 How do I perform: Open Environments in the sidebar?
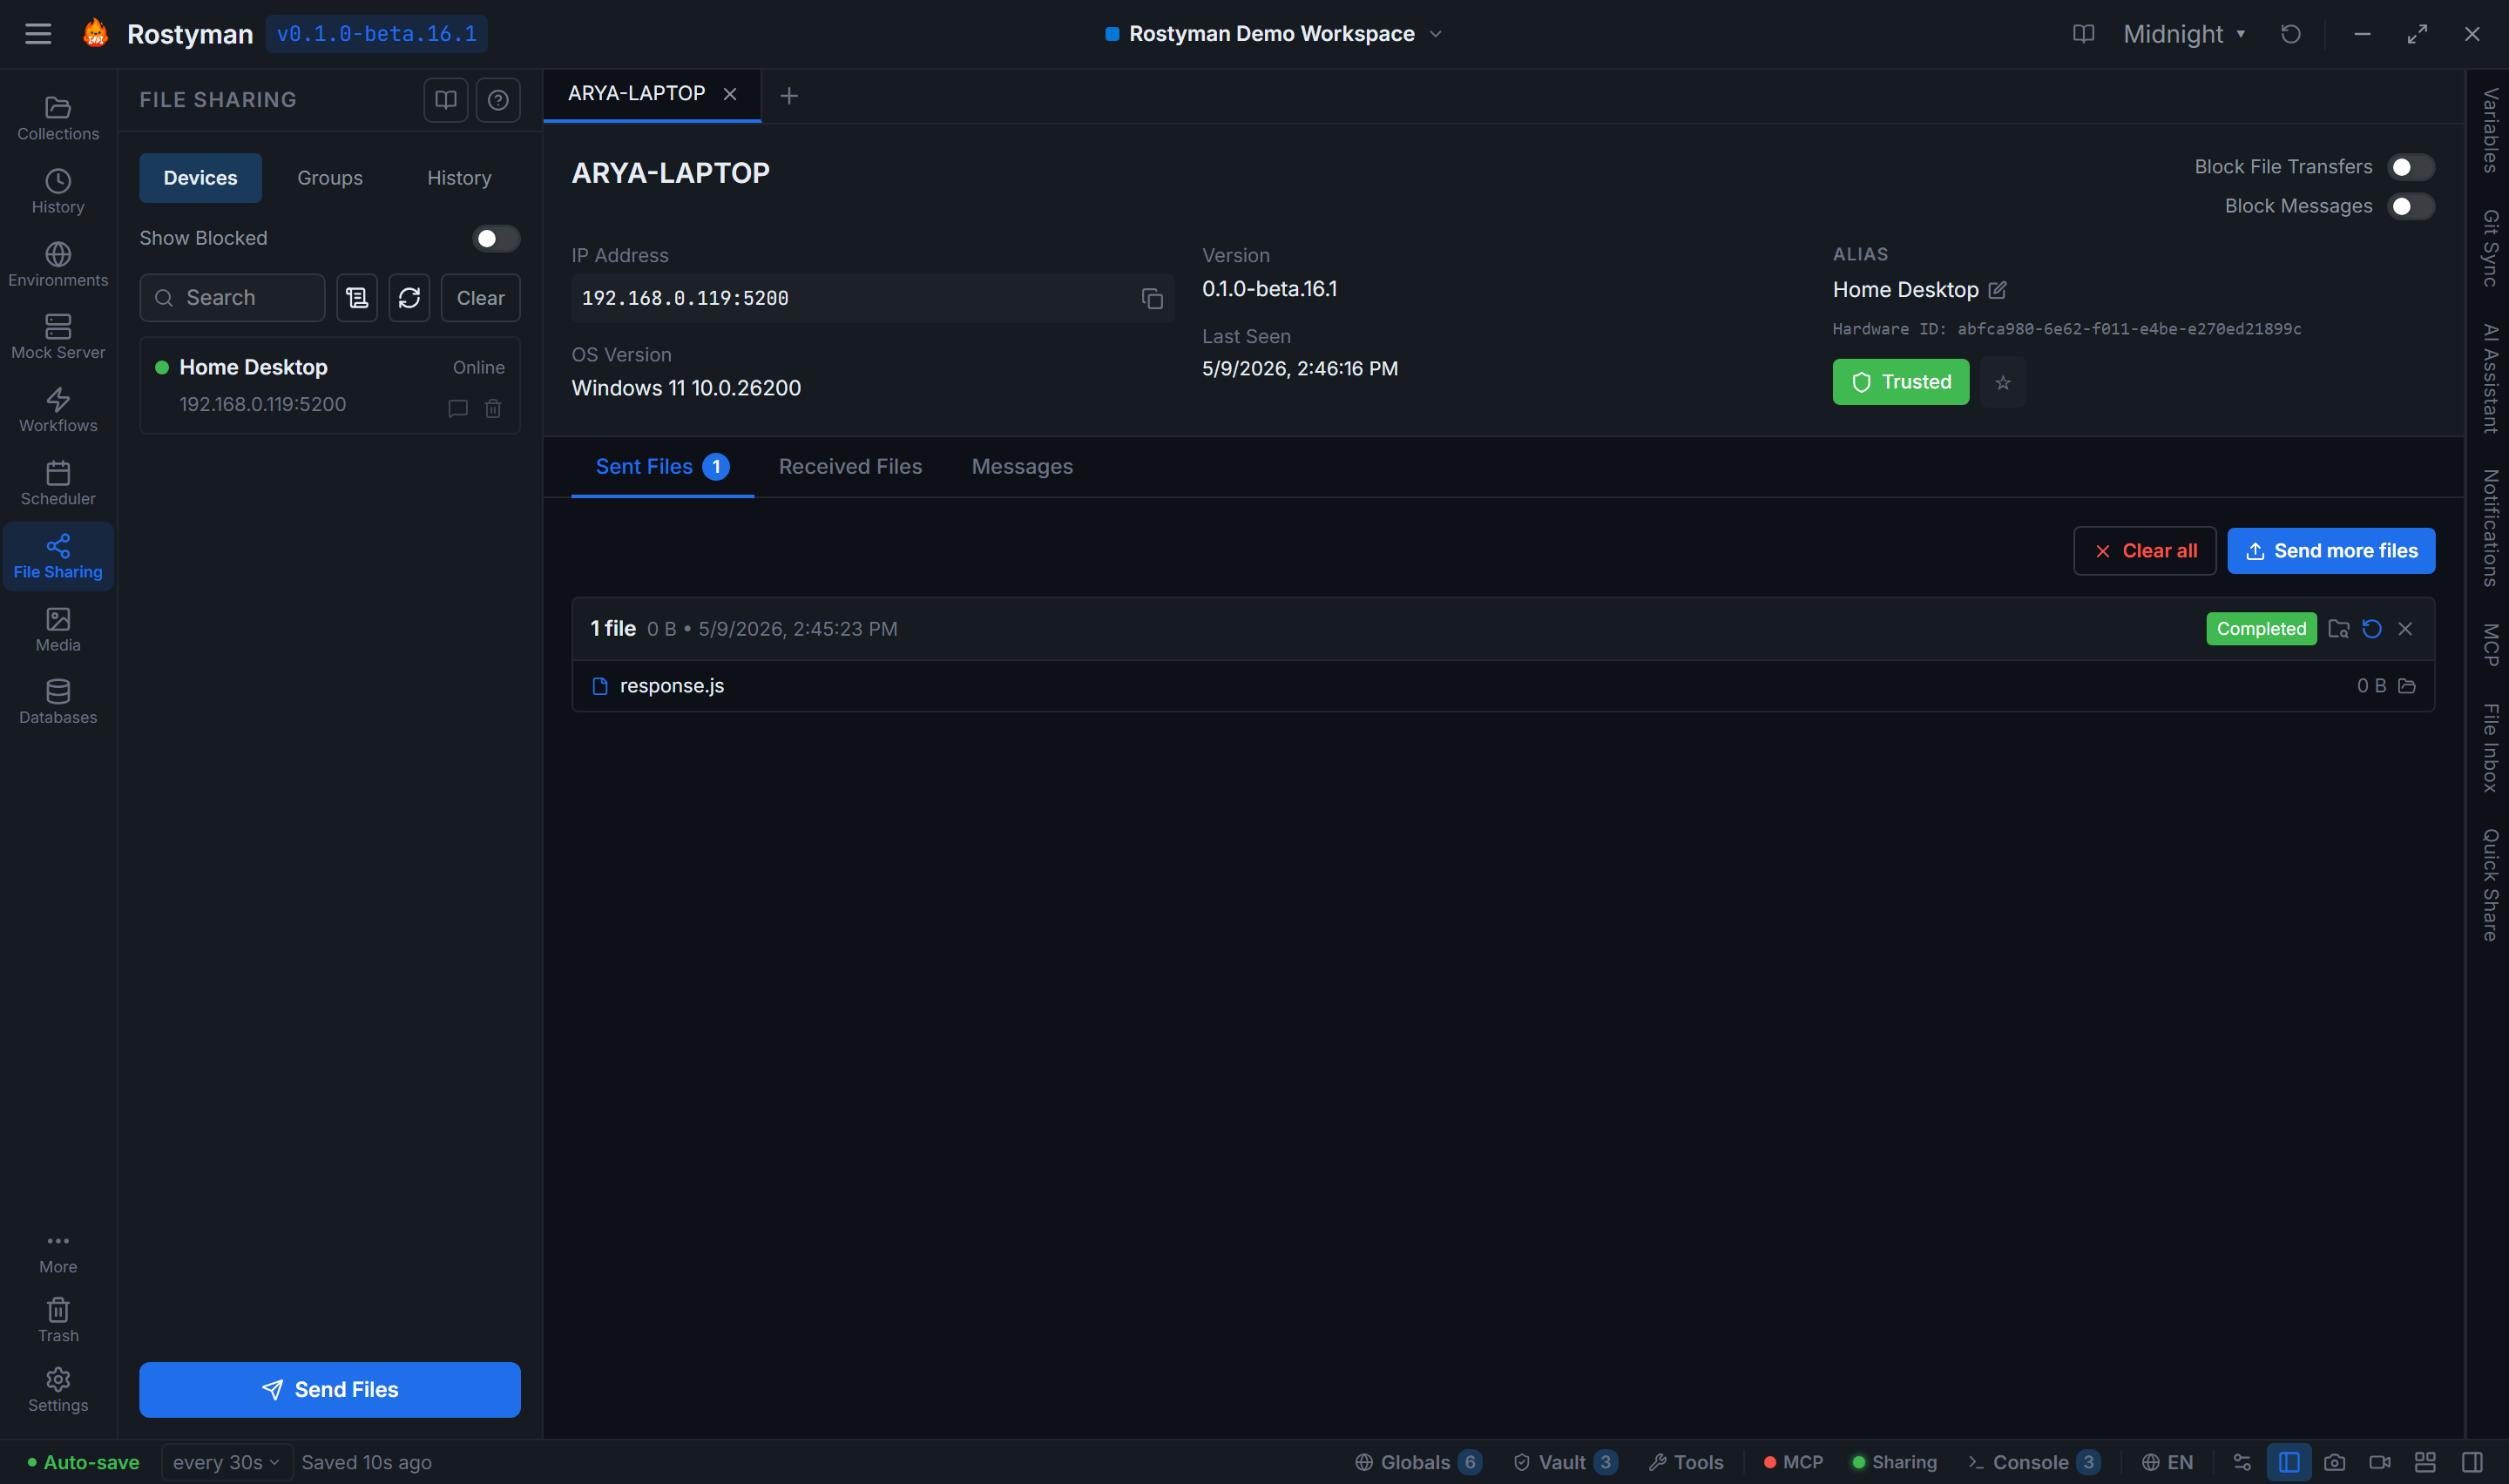click(x=58, y=265)
